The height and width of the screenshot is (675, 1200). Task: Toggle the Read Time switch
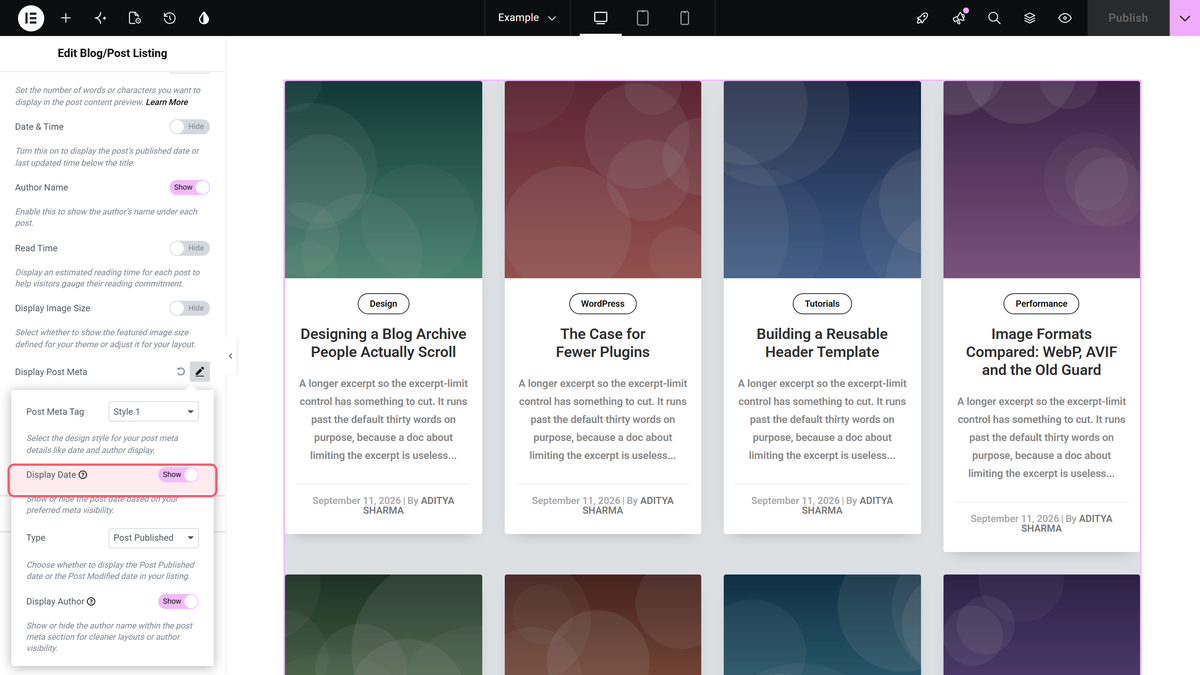[189, 248]
